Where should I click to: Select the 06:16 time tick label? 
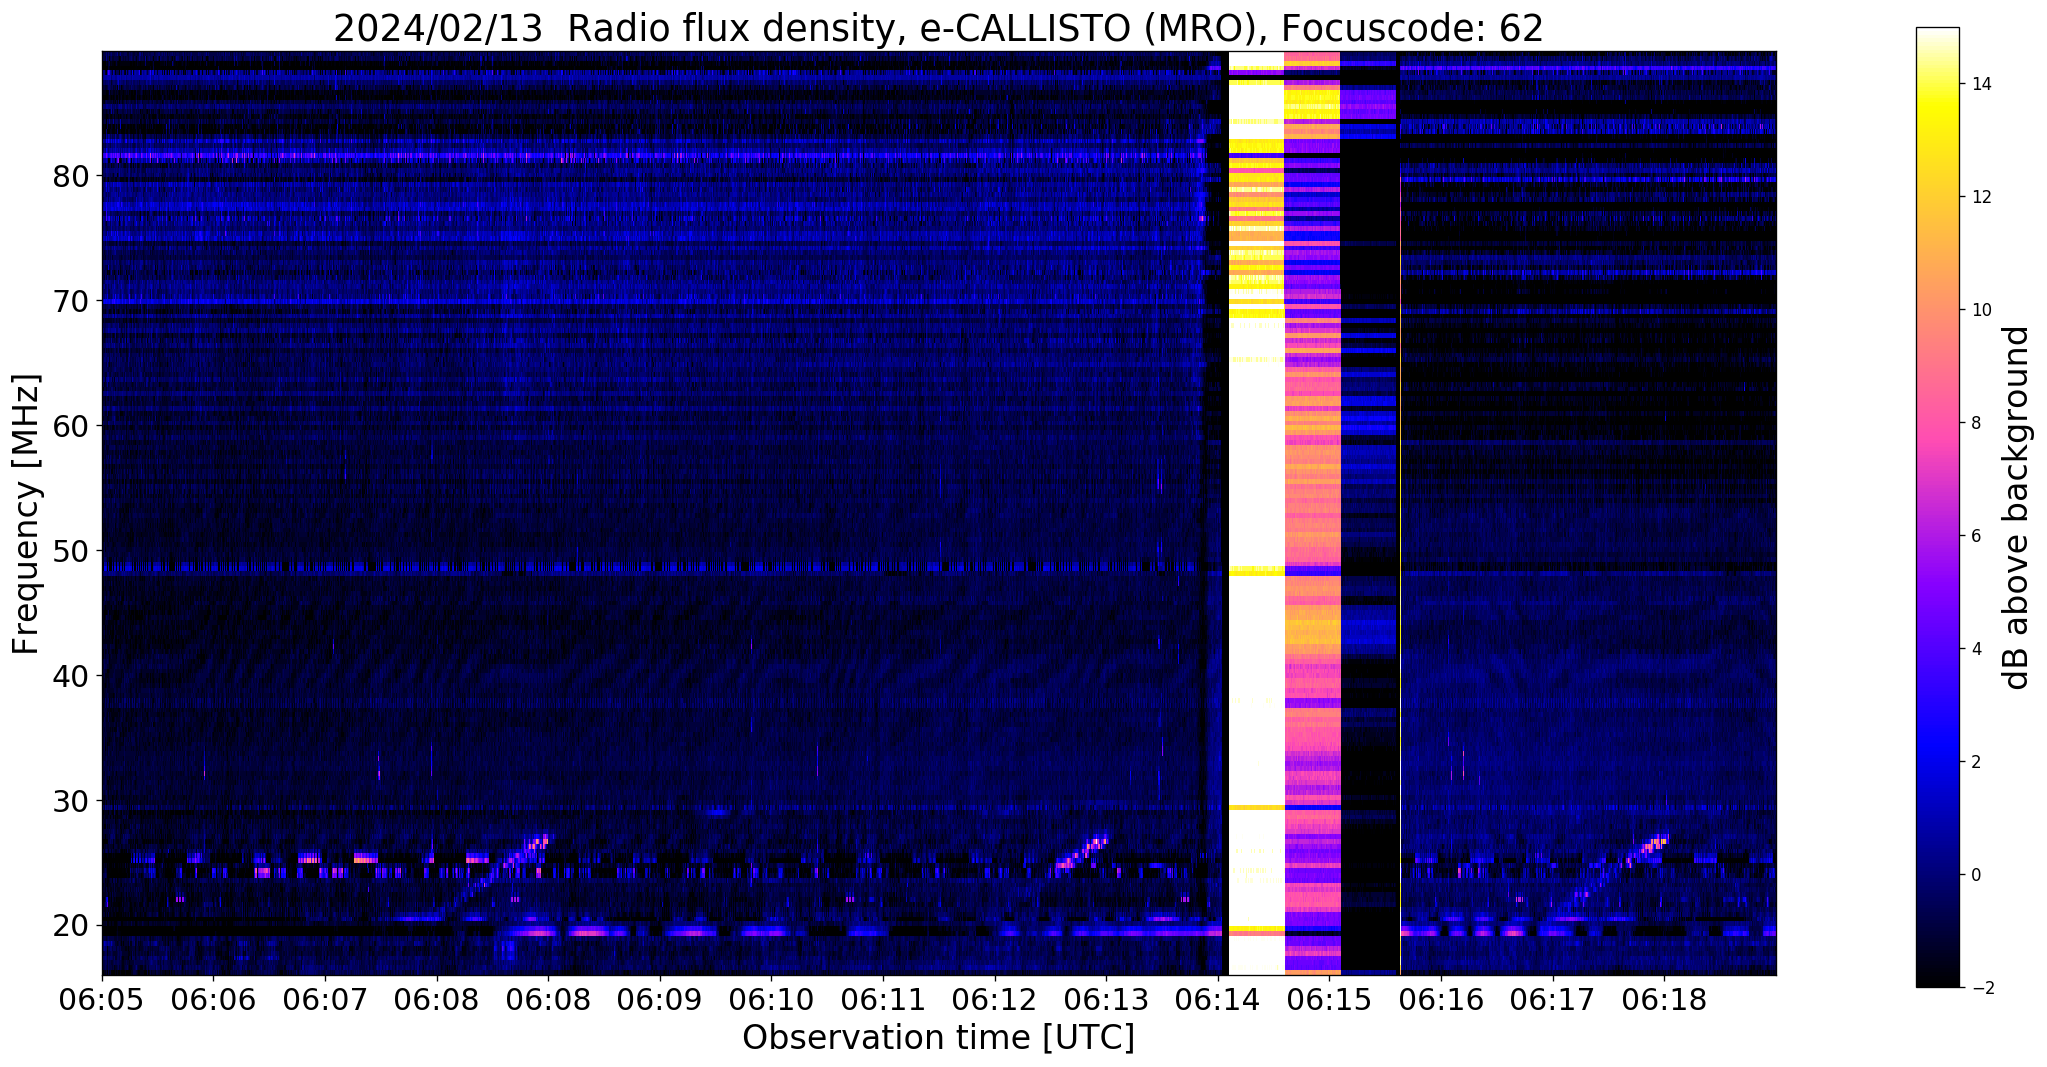pyautogui.click(x=1441, y=999)
